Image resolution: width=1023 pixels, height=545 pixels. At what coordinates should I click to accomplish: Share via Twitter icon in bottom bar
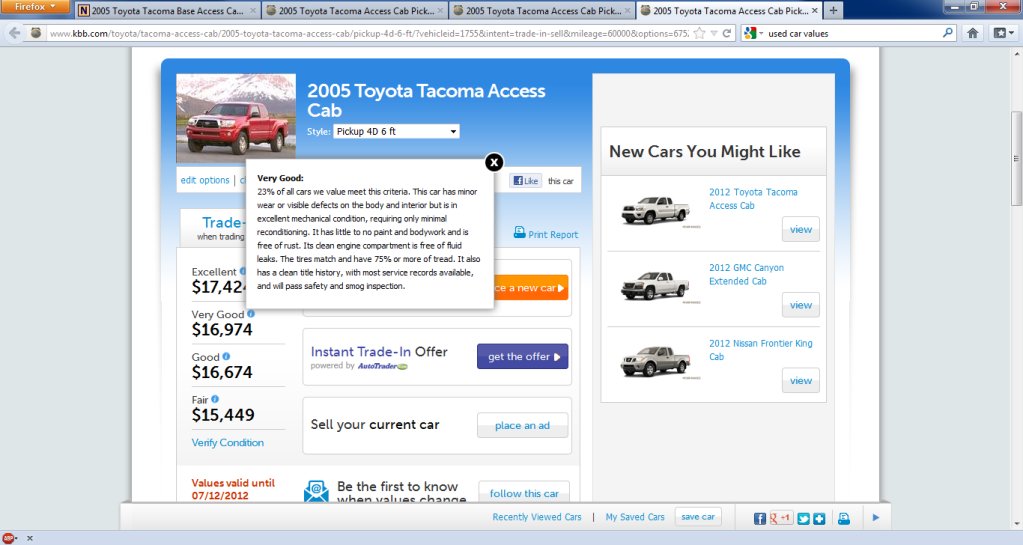click(x=804, y=518)
